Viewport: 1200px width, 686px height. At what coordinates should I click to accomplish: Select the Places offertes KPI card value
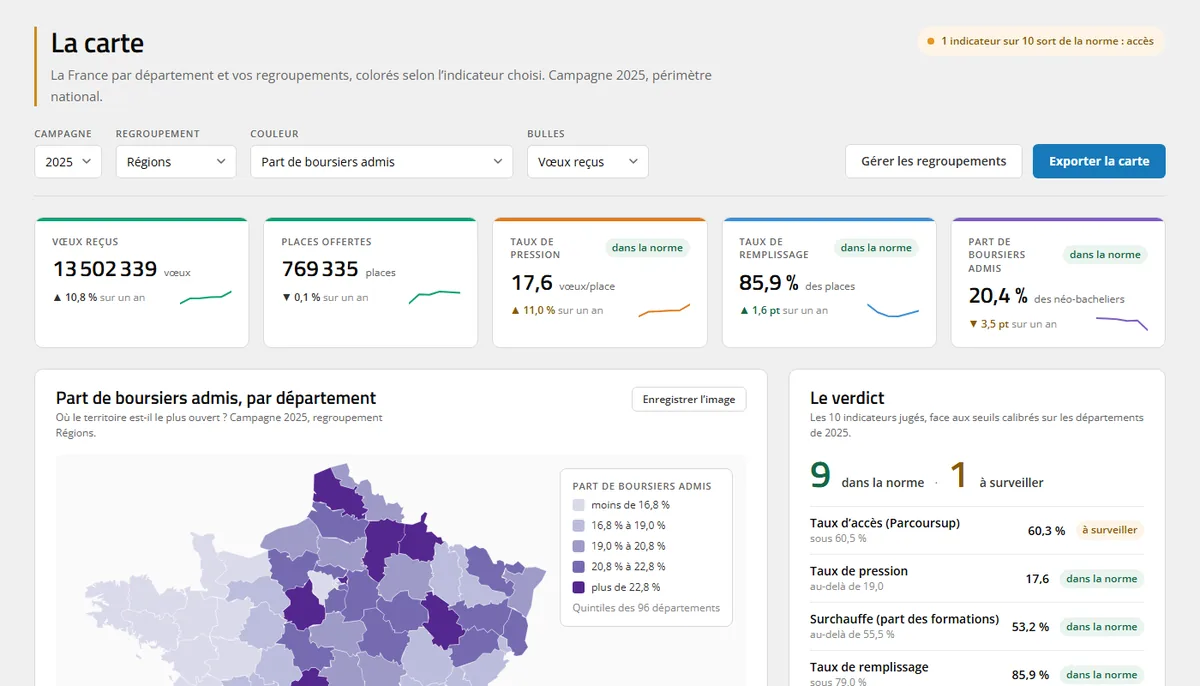(x=320, y=269)
